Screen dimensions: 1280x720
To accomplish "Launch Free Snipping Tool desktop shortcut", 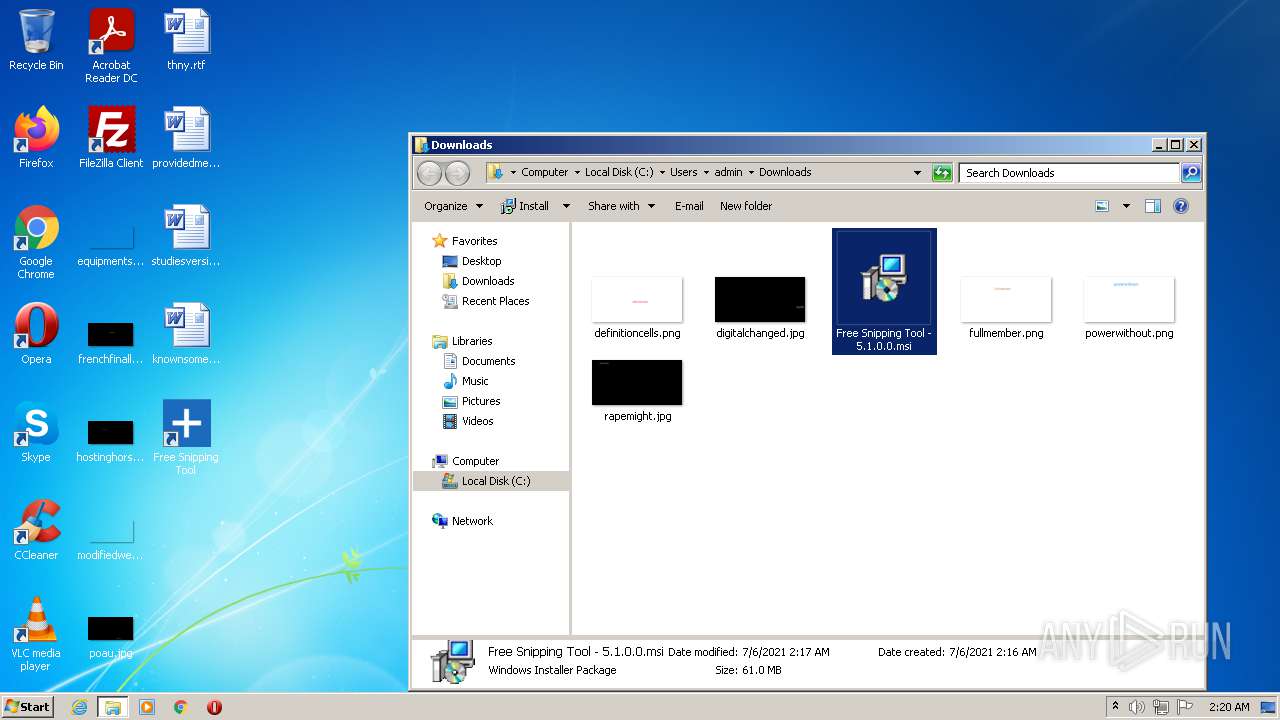I will (186, 438).
